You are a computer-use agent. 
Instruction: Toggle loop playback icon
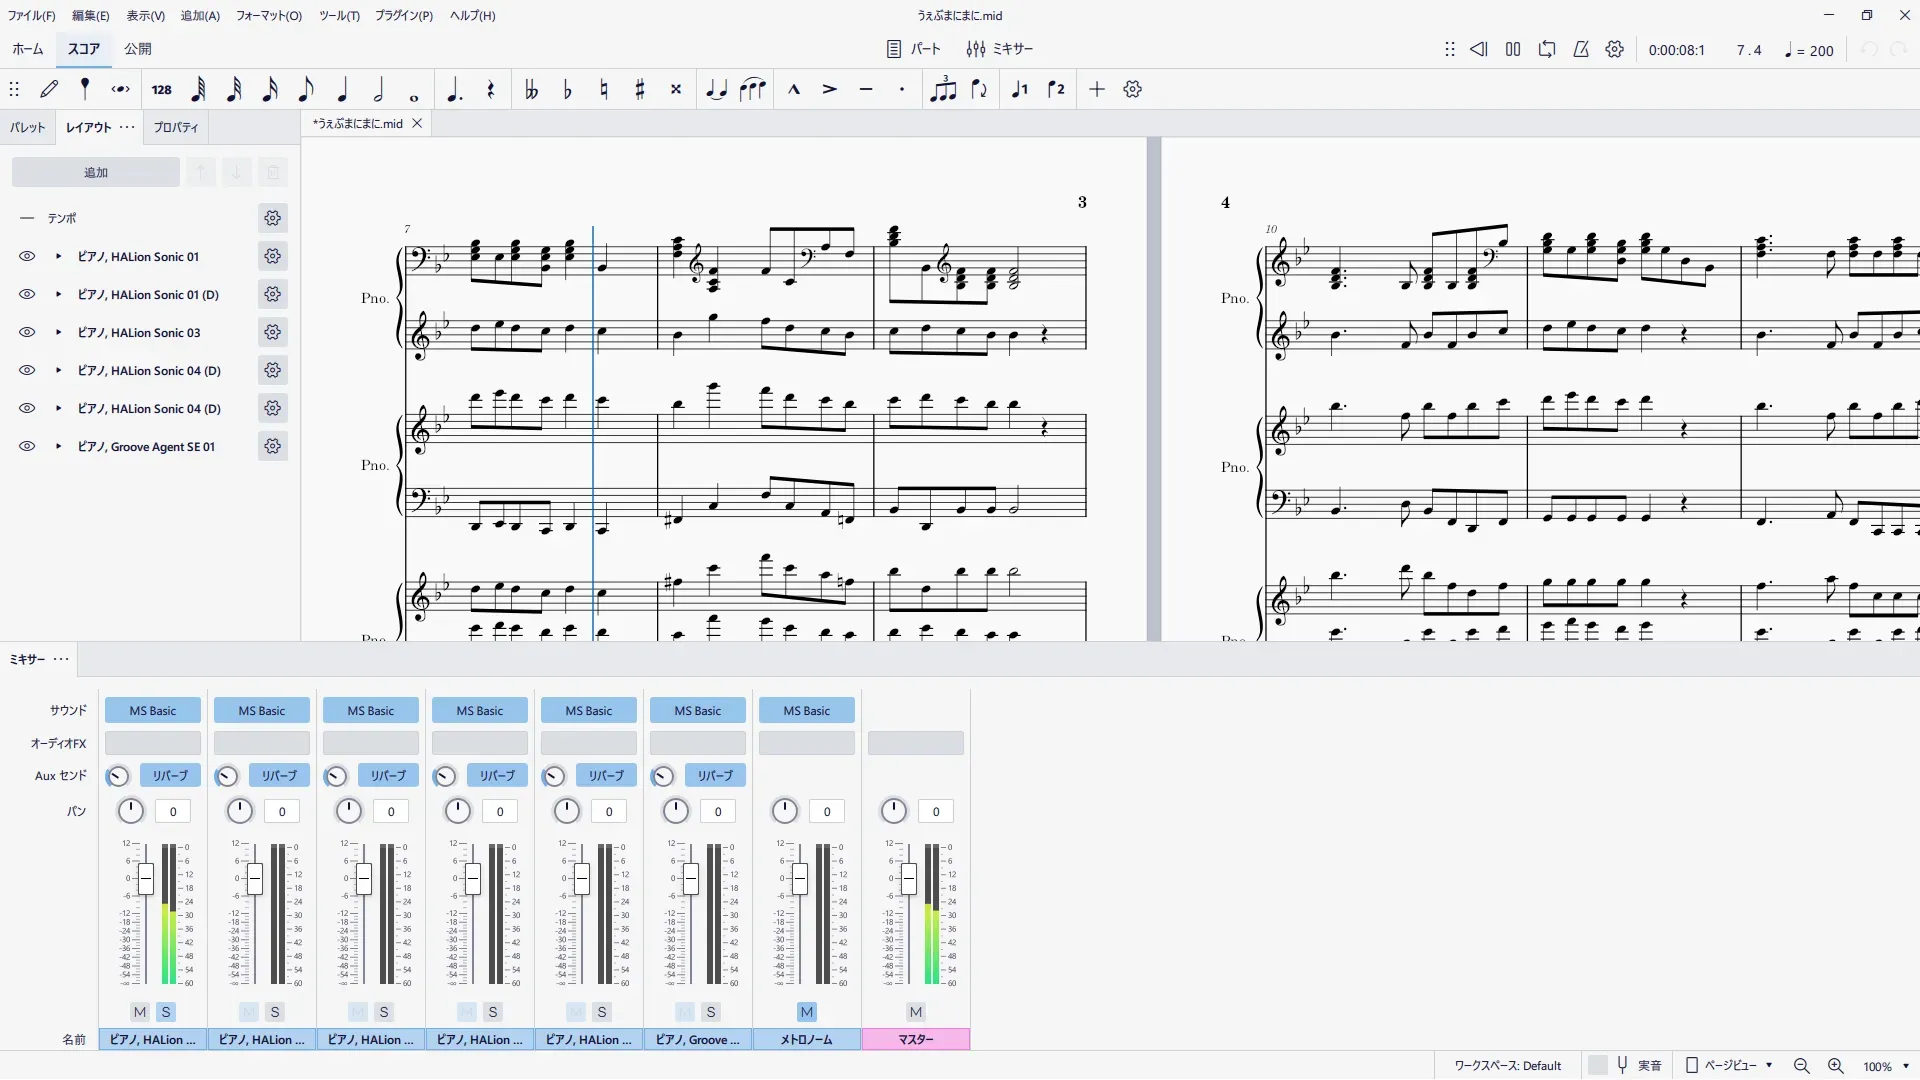coord(1547,49)
